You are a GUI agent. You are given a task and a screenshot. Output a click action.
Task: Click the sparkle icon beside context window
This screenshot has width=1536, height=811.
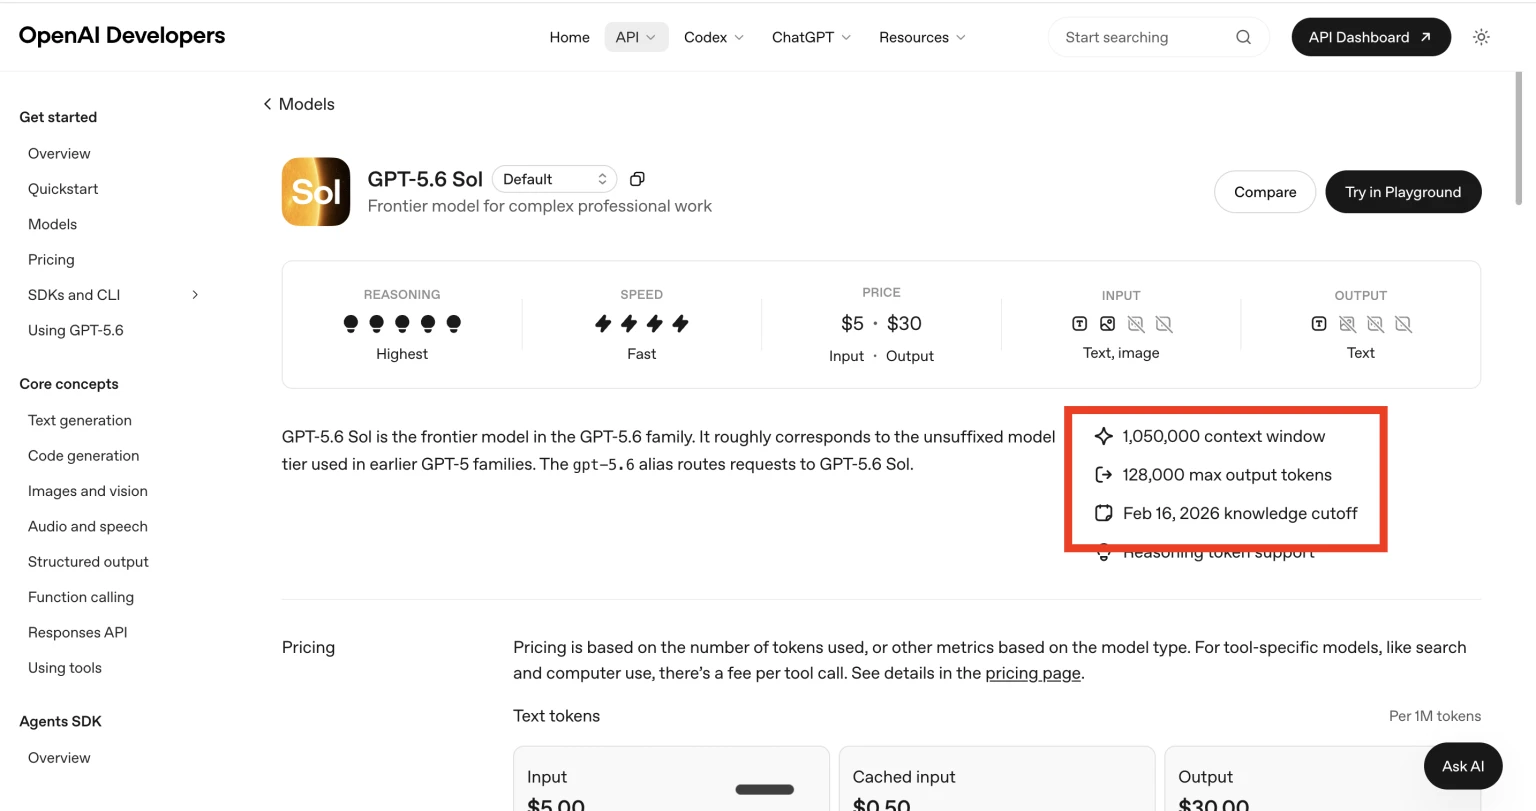[x=1104, y=436]
